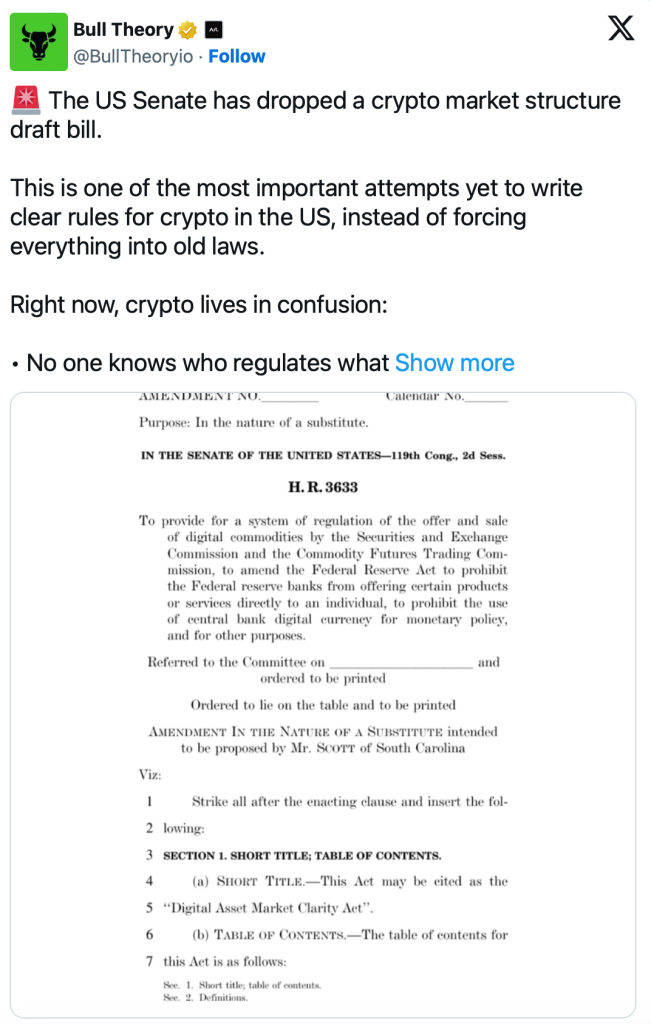The width and height of the screenshot is (651, 1024).
Task: Click 'Mr. Scott of South Carolina' line
Action: 322,747
